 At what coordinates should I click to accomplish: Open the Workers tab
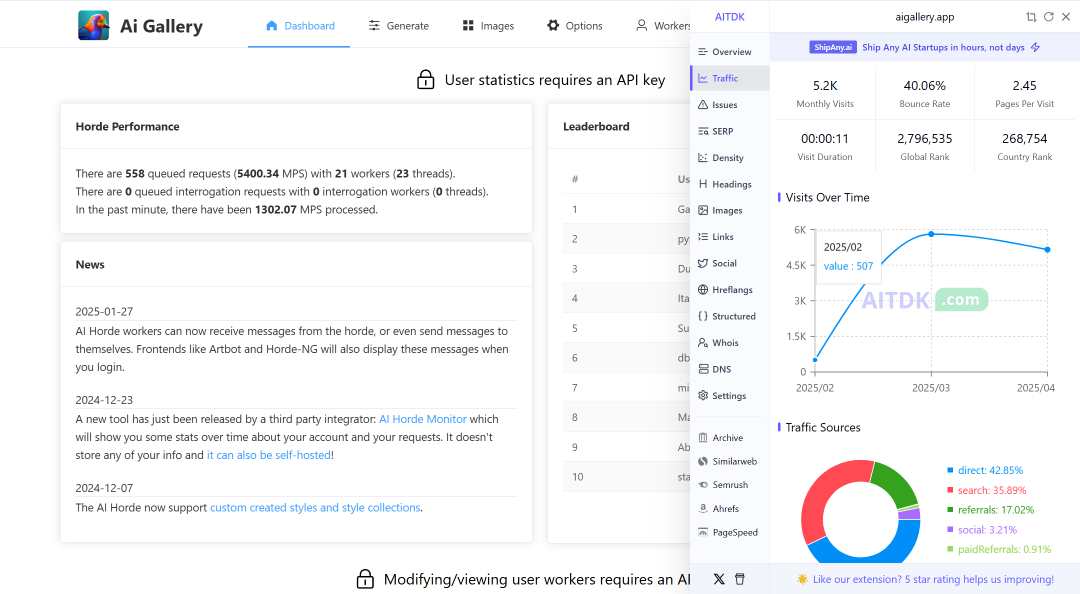[663, 25]
